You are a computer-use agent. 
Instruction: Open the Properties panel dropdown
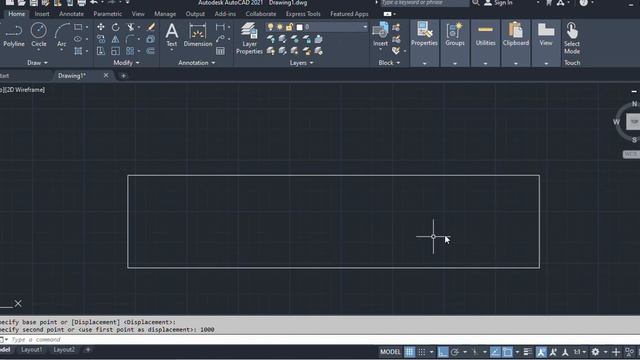pyautogui.click(x=424, y=64)
